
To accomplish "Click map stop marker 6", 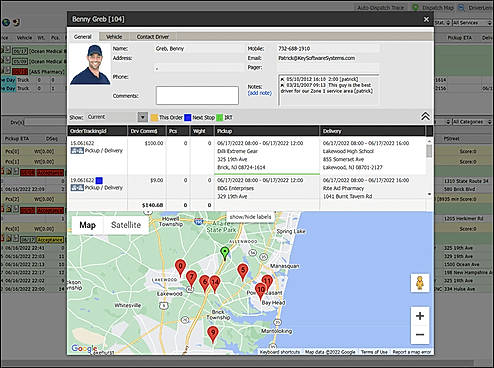I will (x=204, y=284).
